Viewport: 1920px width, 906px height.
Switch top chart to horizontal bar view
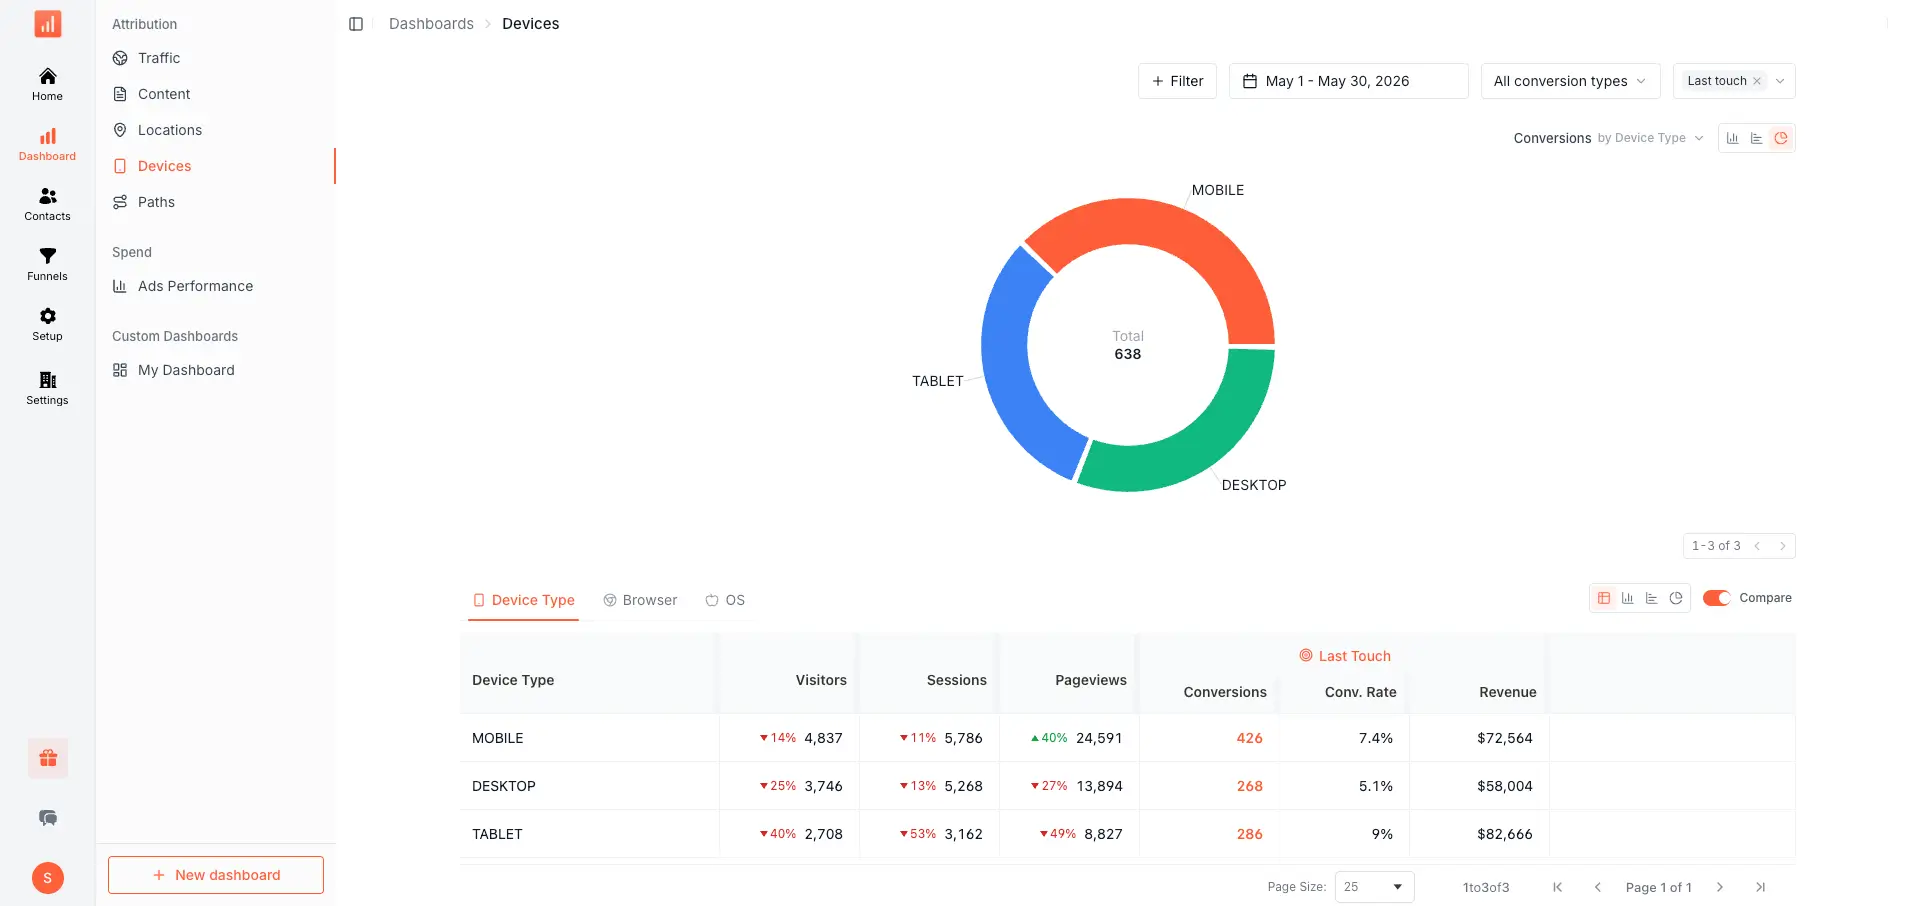pyautogui.click(x=1756, y=138)
